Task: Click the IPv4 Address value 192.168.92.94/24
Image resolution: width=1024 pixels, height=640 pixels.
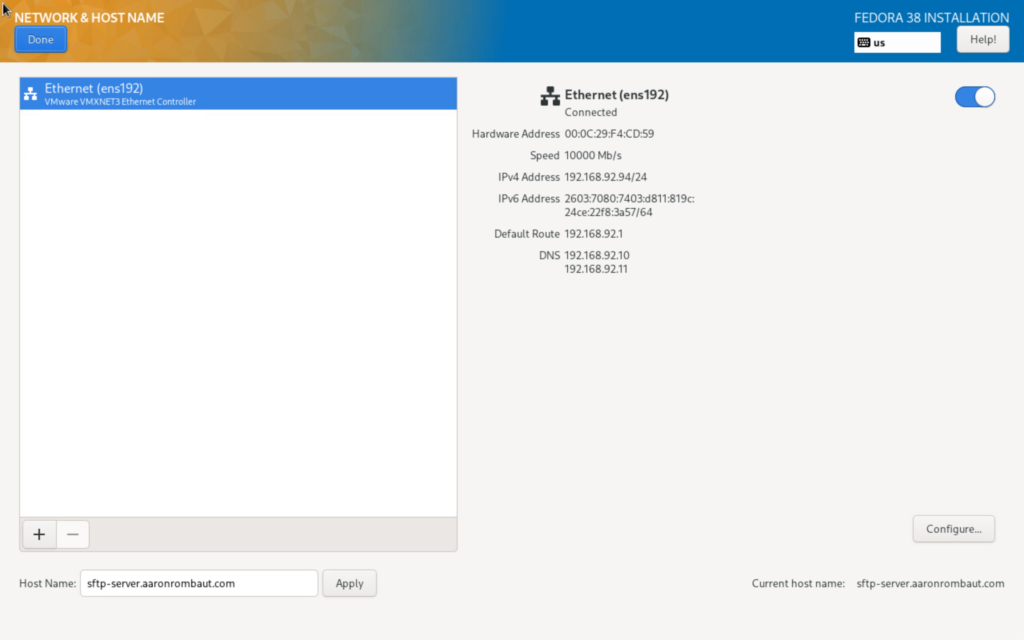Action: tap(606, 177)
